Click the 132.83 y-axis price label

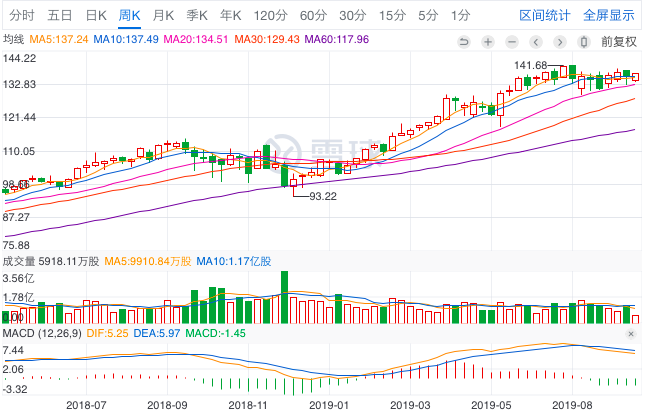pos(19,85)
